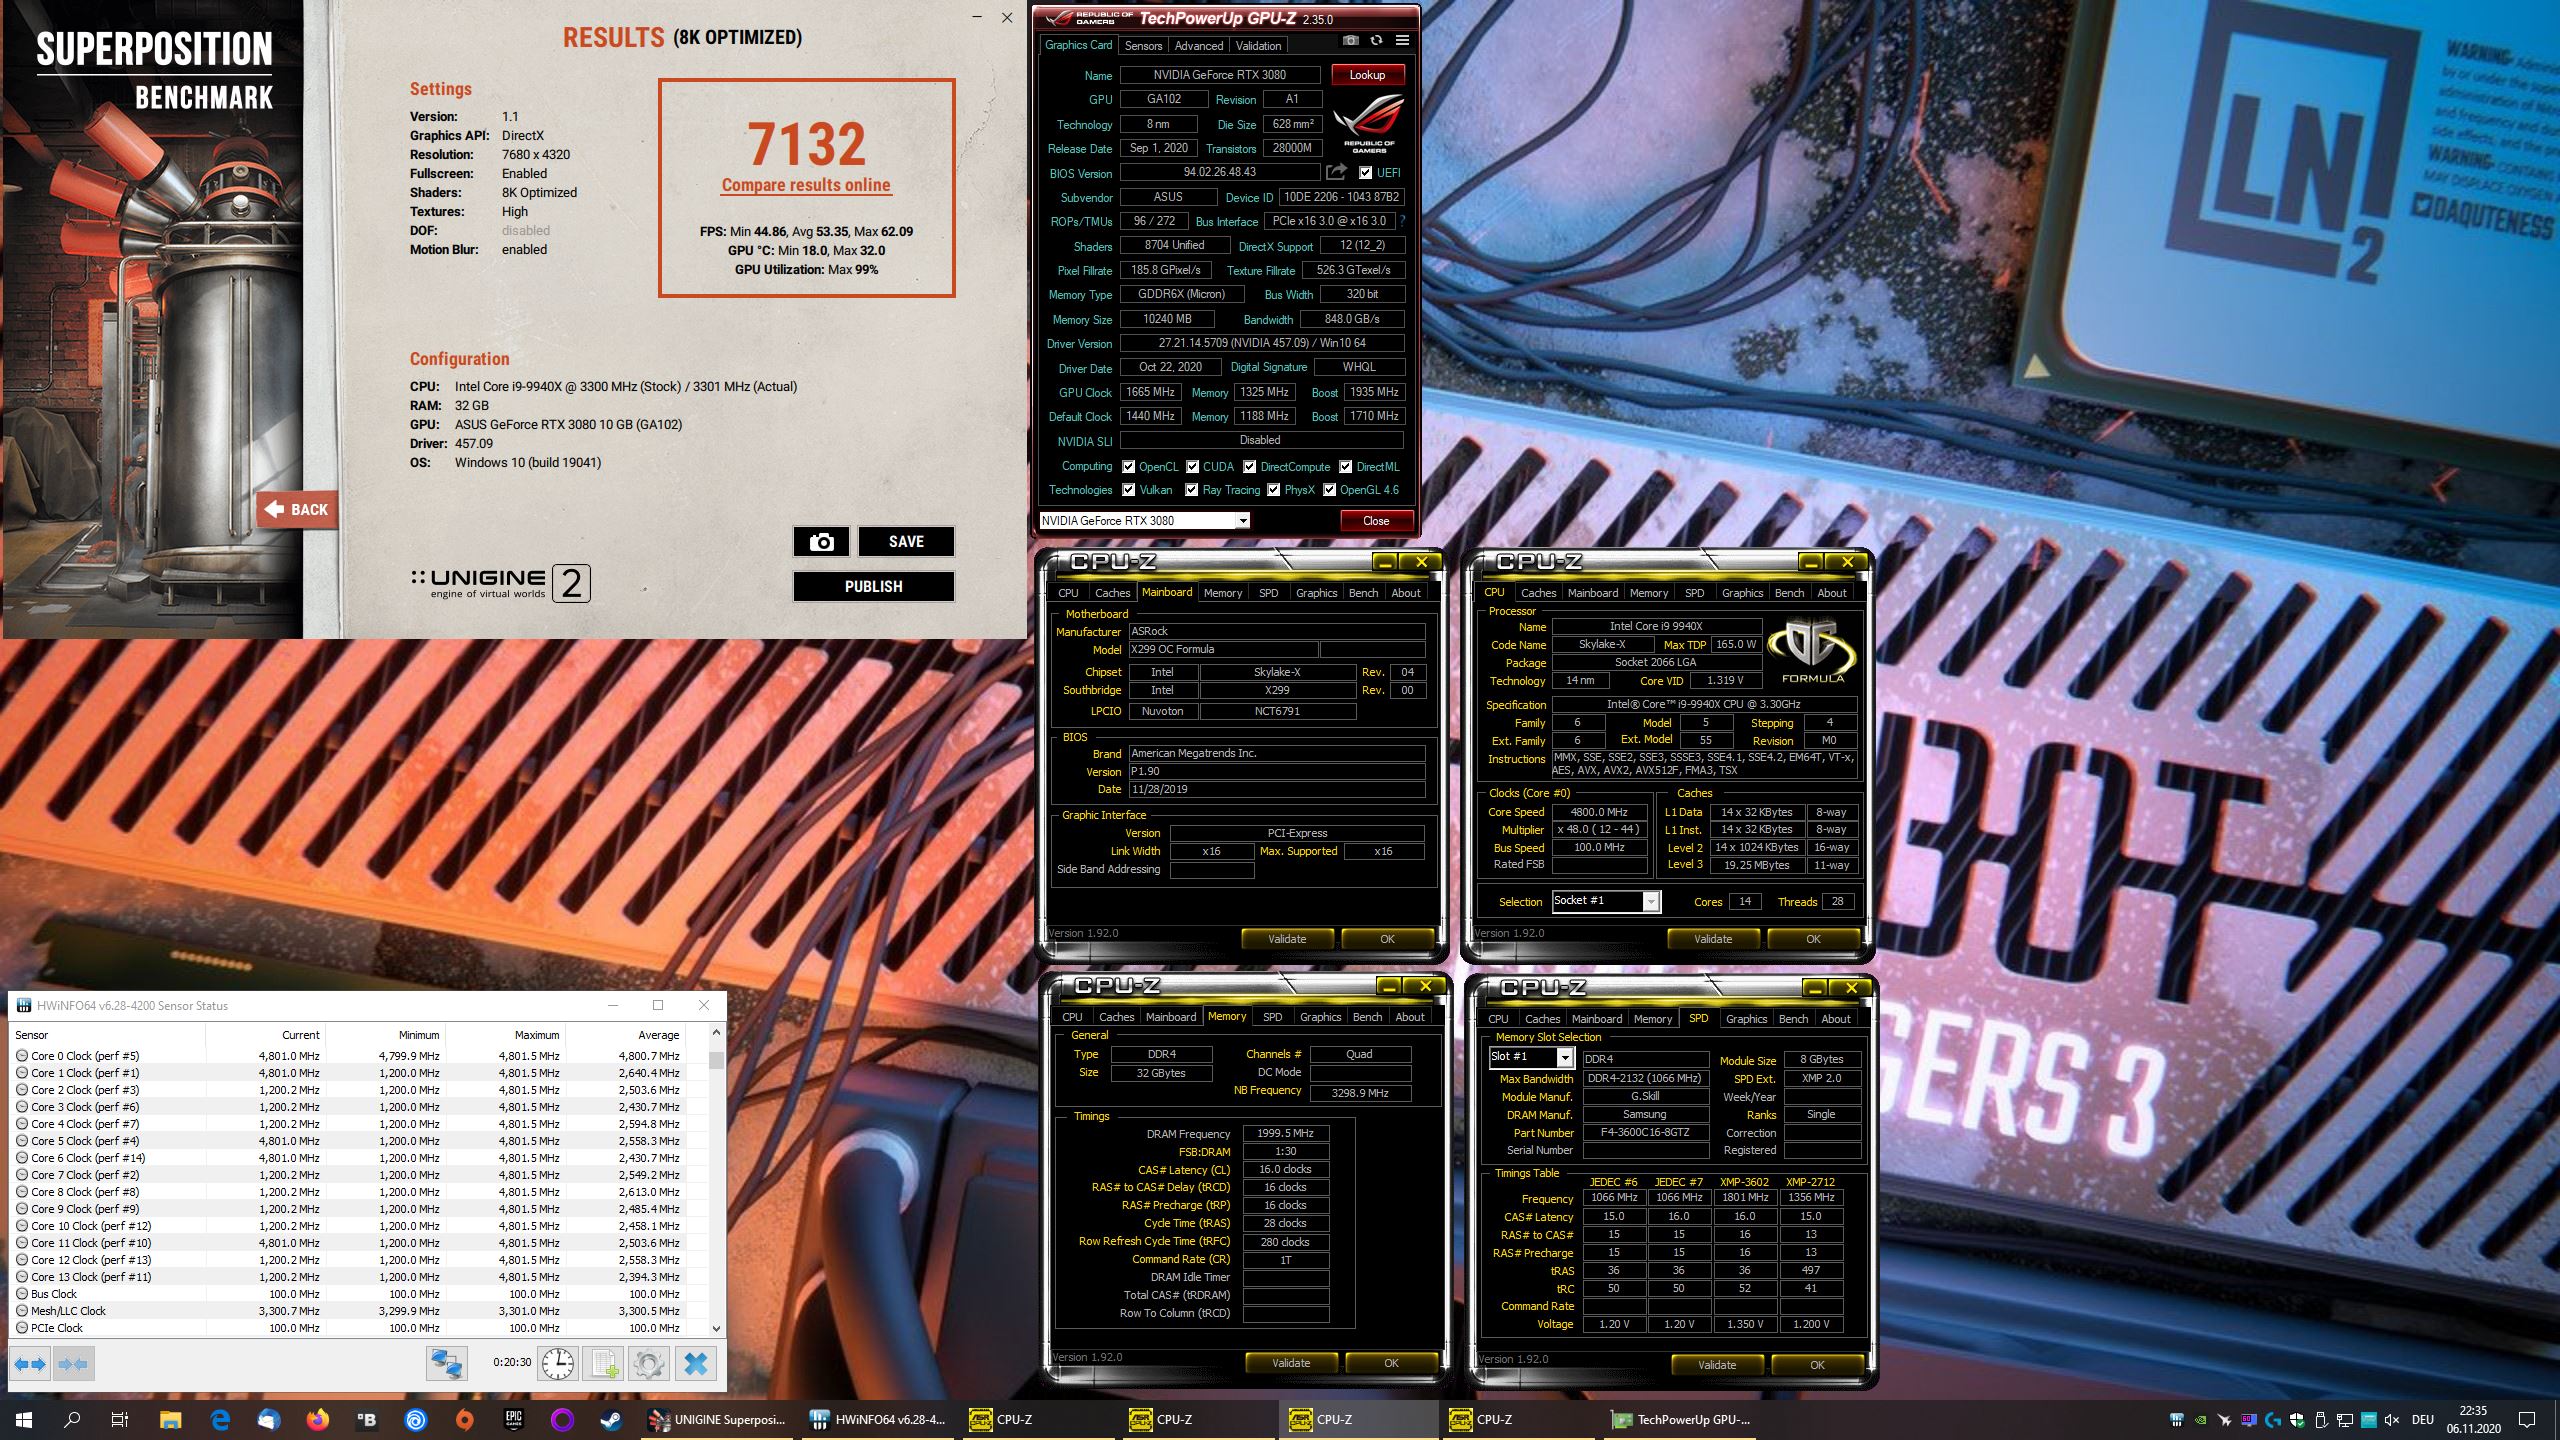Launch Steam from the taskbar
The width and height of the screenshot is (2560, 1440).
pyautogui.click(x=610, y=1419)
